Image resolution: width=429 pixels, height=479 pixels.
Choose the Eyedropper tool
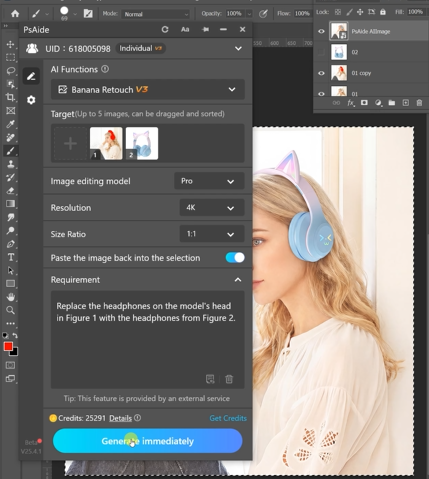(10, 124)
